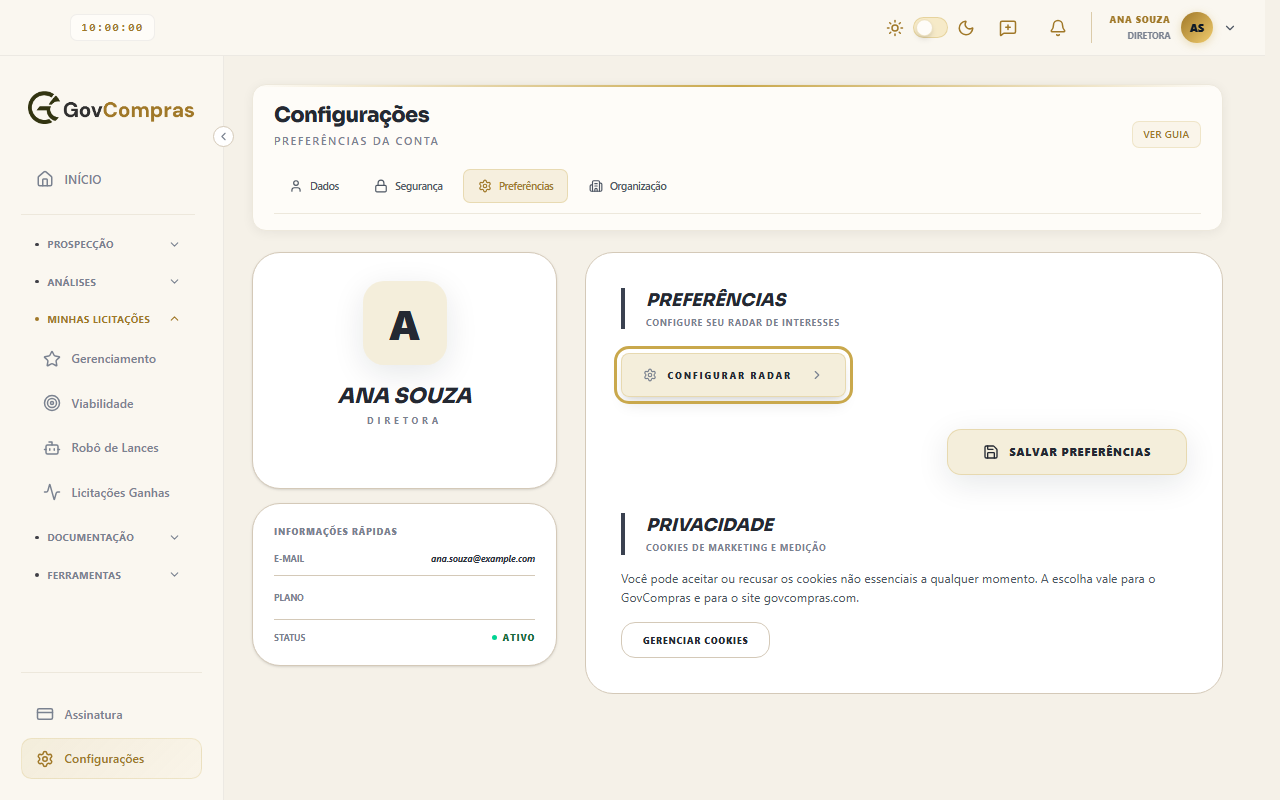The image size is (1280, 800).
Task: Open the user account dropdown chevron
Action: (x=1230, y=28)
